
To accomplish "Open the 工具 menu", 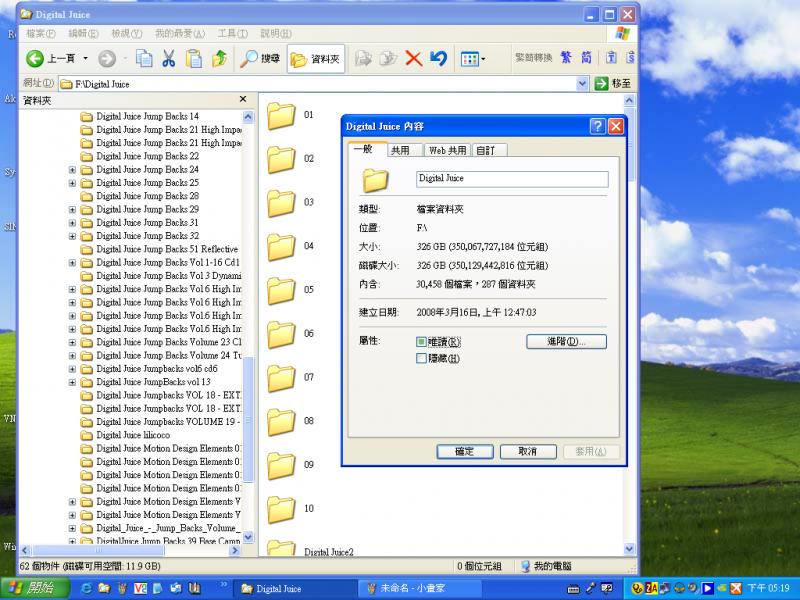I will 233,33.
